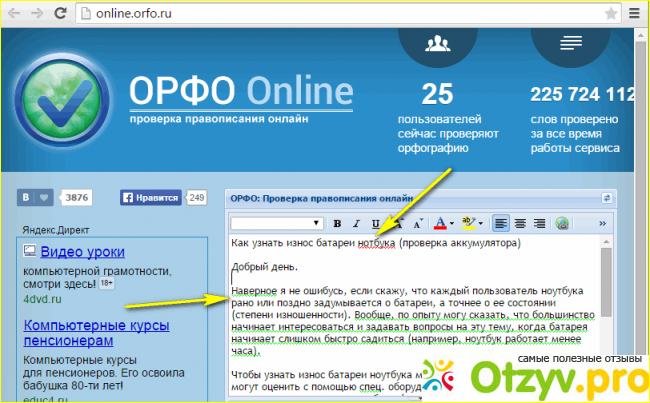
Task: Toggle italic formatting in the editor toolbar
Action: click(356, 223)
